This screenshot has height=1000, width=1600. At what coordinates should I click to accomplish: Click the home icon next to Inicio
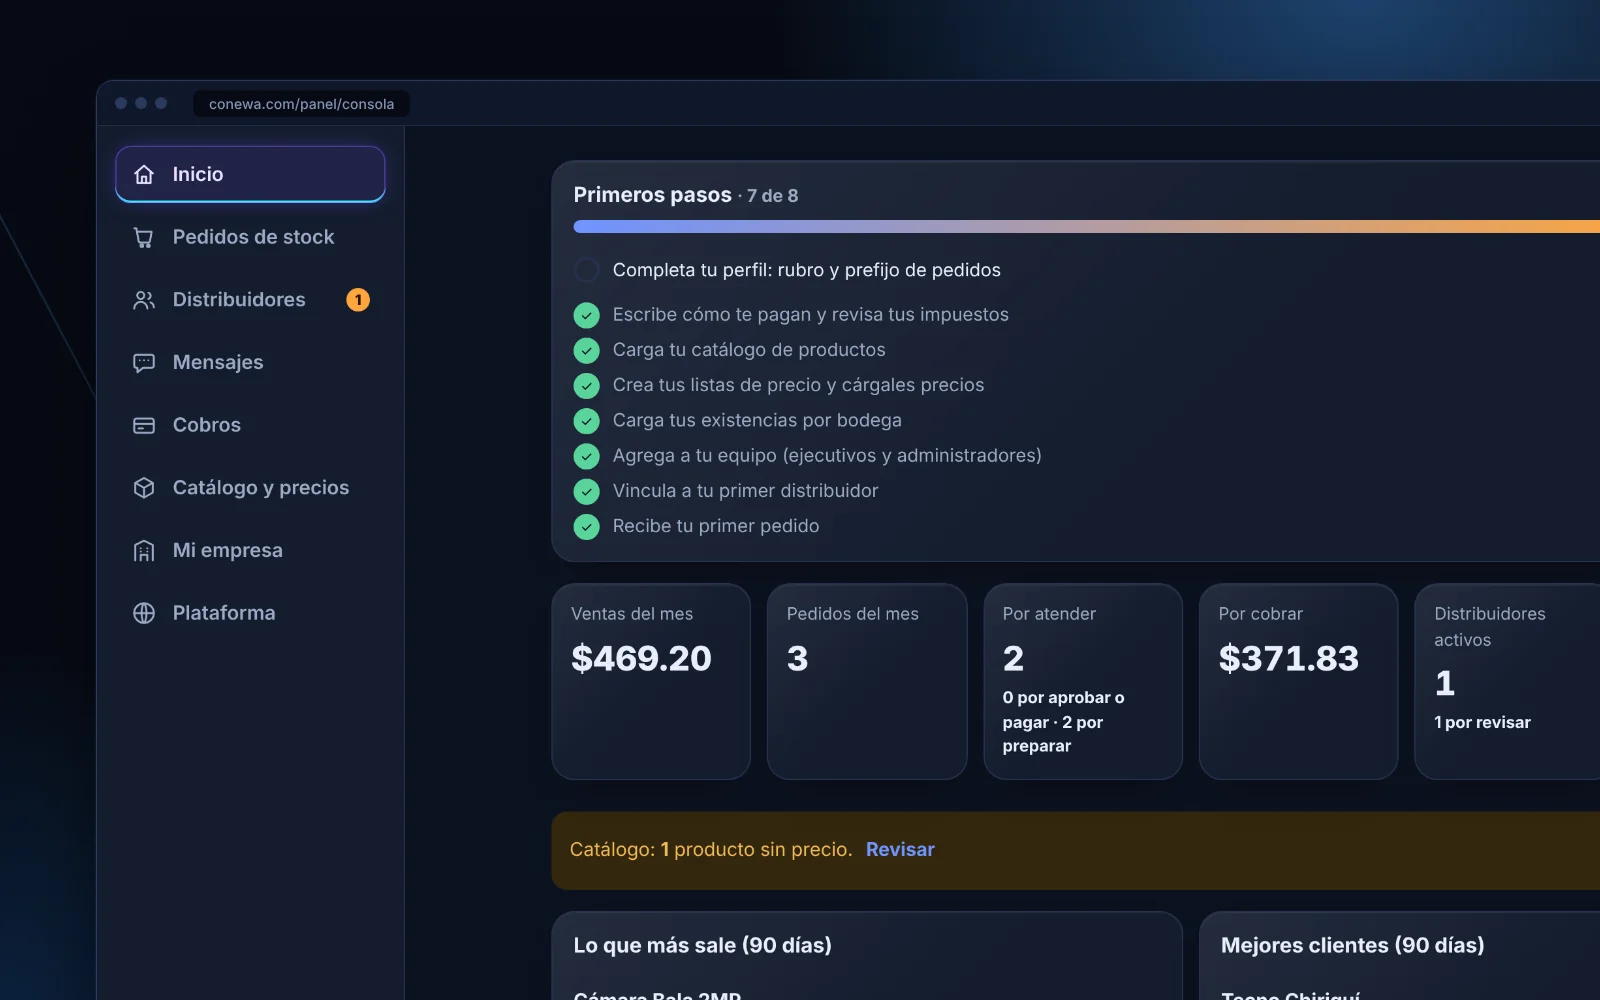click(x=144, y=174)
